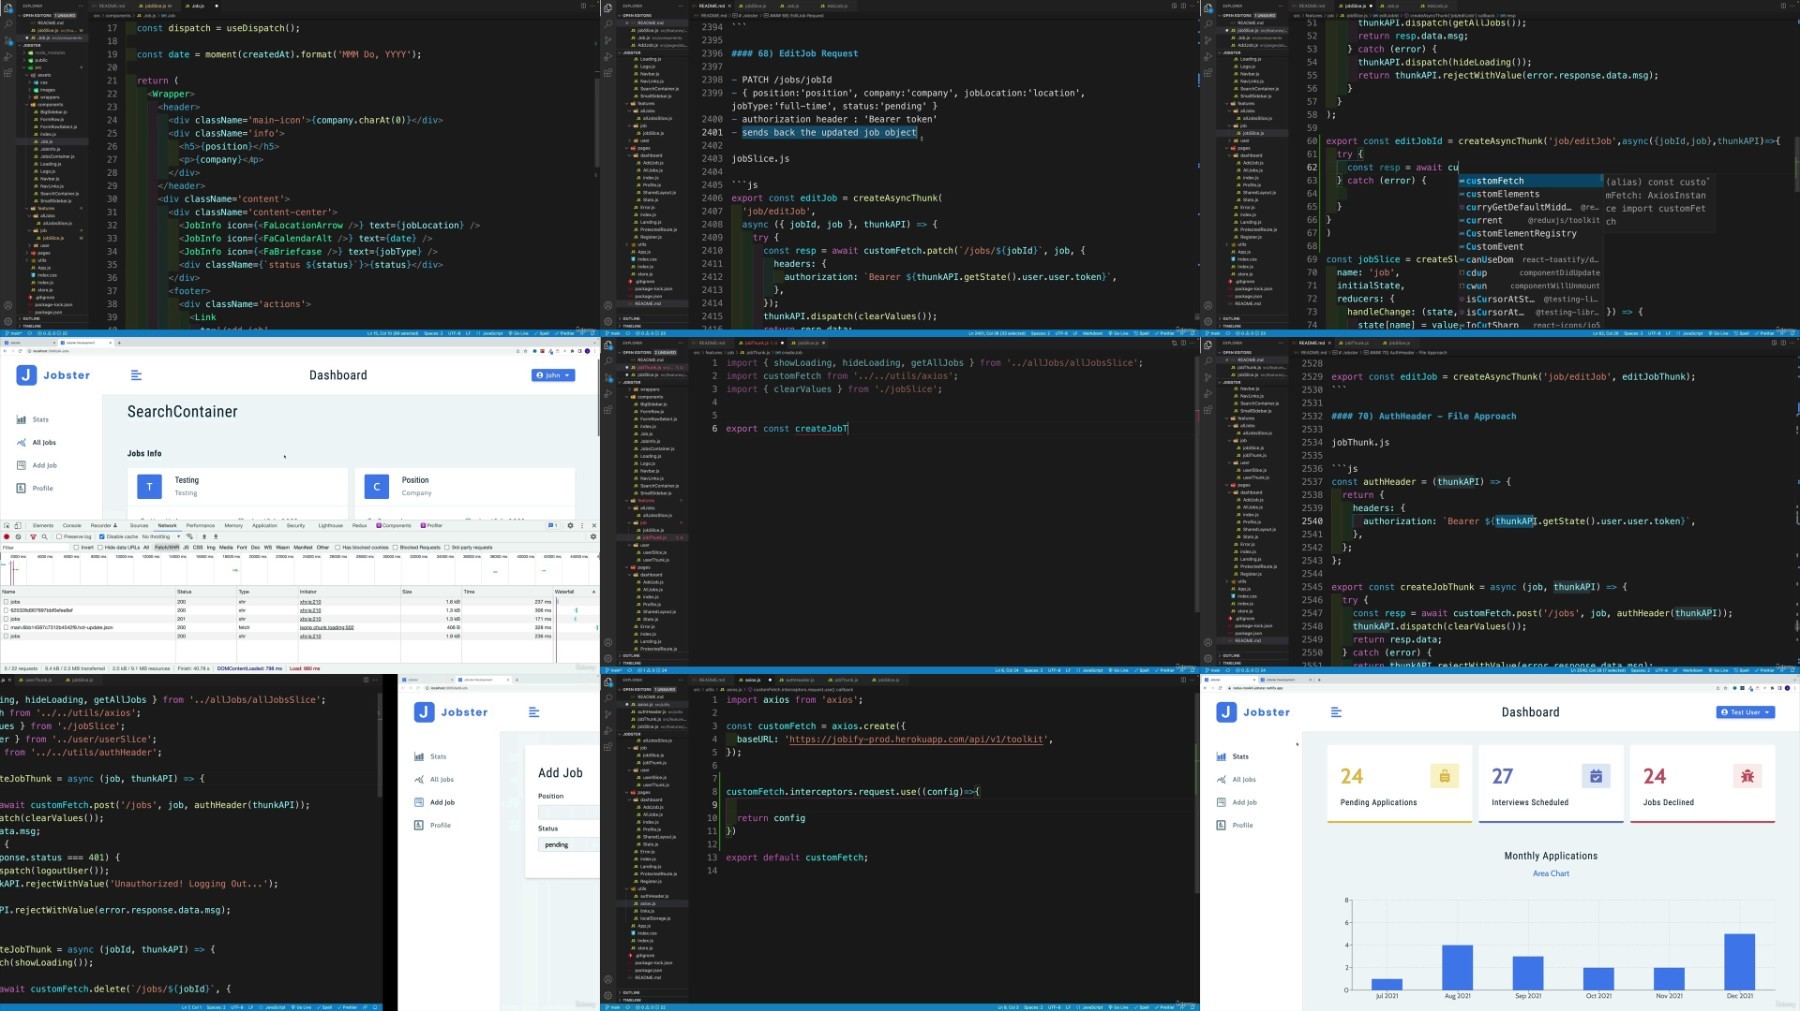Pick the CustomElementRegistry autocomplete suggestion
This screenshot has height=1011, width=1800.
1530,233
